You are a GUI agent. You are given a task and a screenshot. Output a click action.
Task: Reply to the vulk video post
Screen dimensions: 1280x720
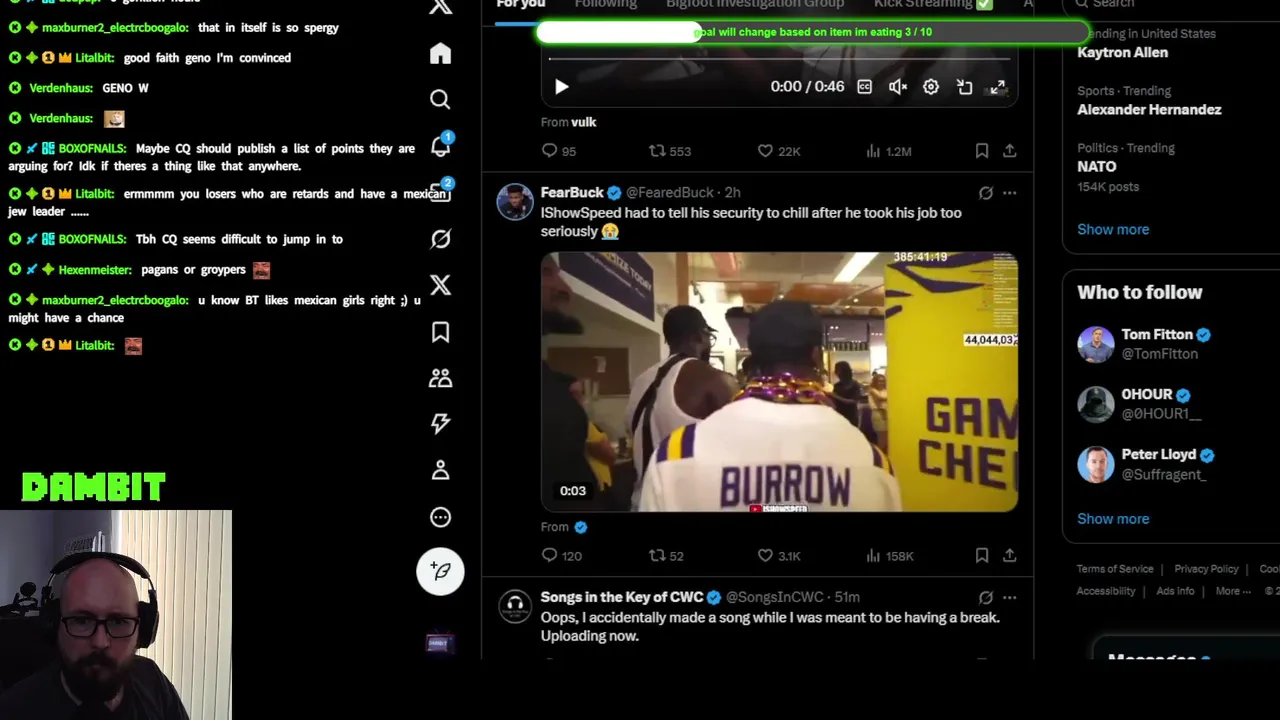(558, 151)
